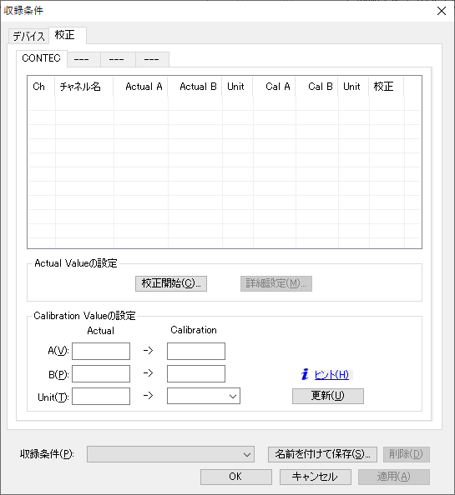This screenshot has height=495, width=455.
Task: Click the 校正 column header in table
Action: [x=386, y=87]
